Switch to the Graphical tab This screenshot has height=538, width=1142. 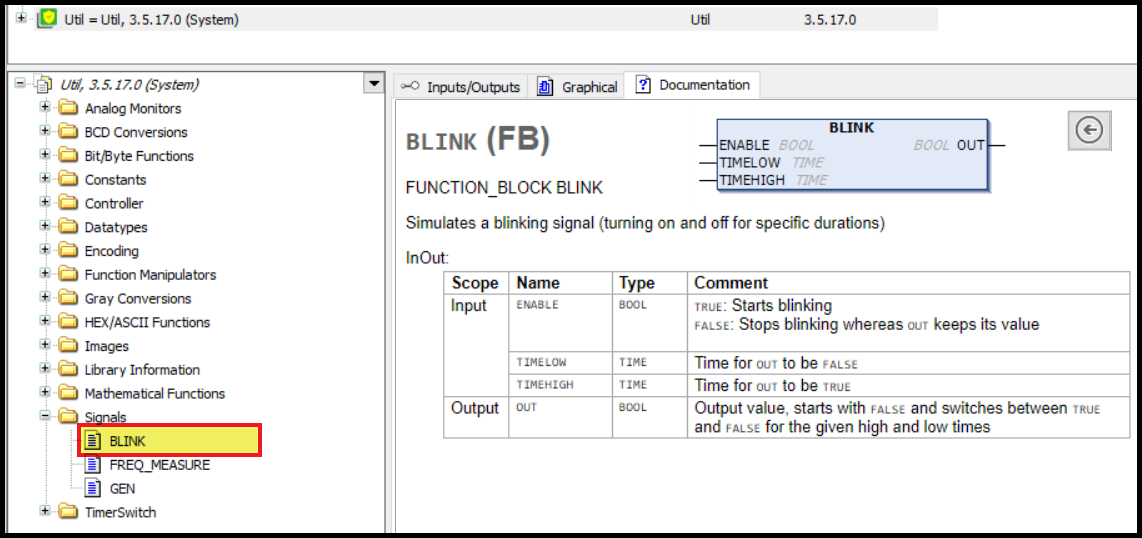coord(578,87)
